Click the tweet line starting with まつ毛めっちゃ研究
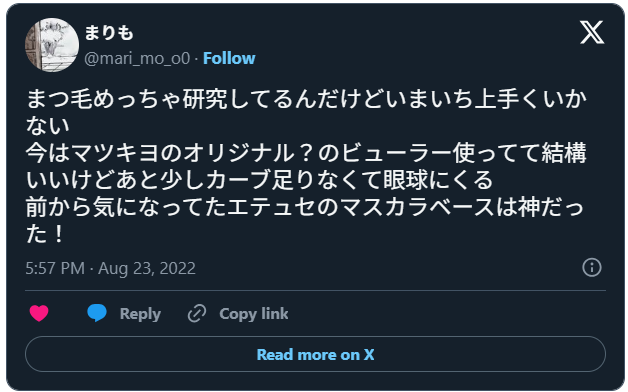The width and height of the screenshot is (628, 392). click(306, 99)
